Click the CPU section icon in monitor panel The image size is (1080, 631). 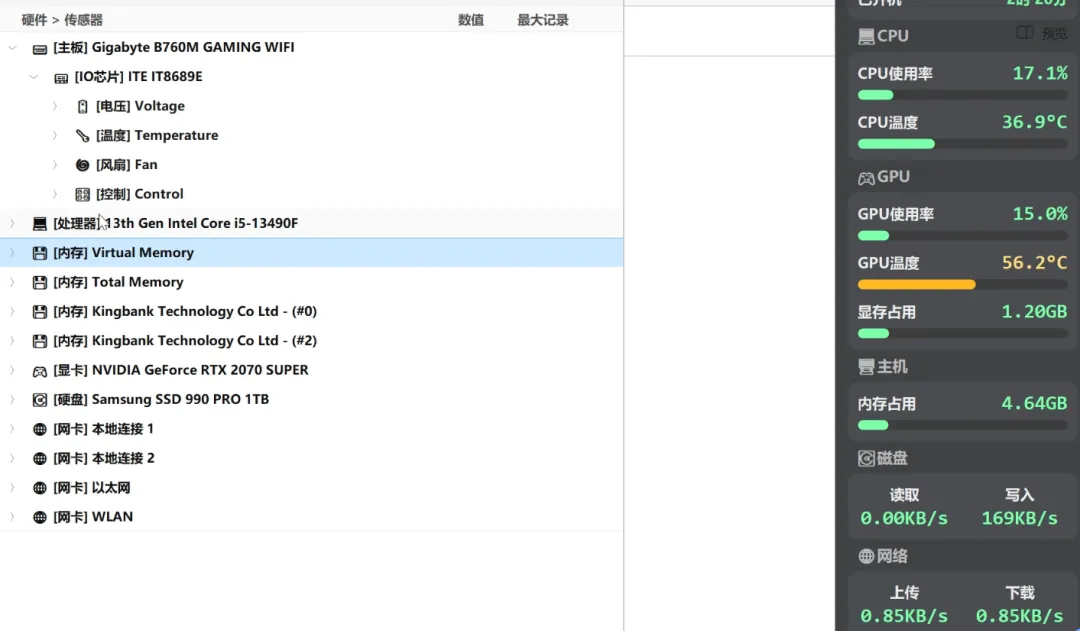pyautogui.click(x=866, y=37)
